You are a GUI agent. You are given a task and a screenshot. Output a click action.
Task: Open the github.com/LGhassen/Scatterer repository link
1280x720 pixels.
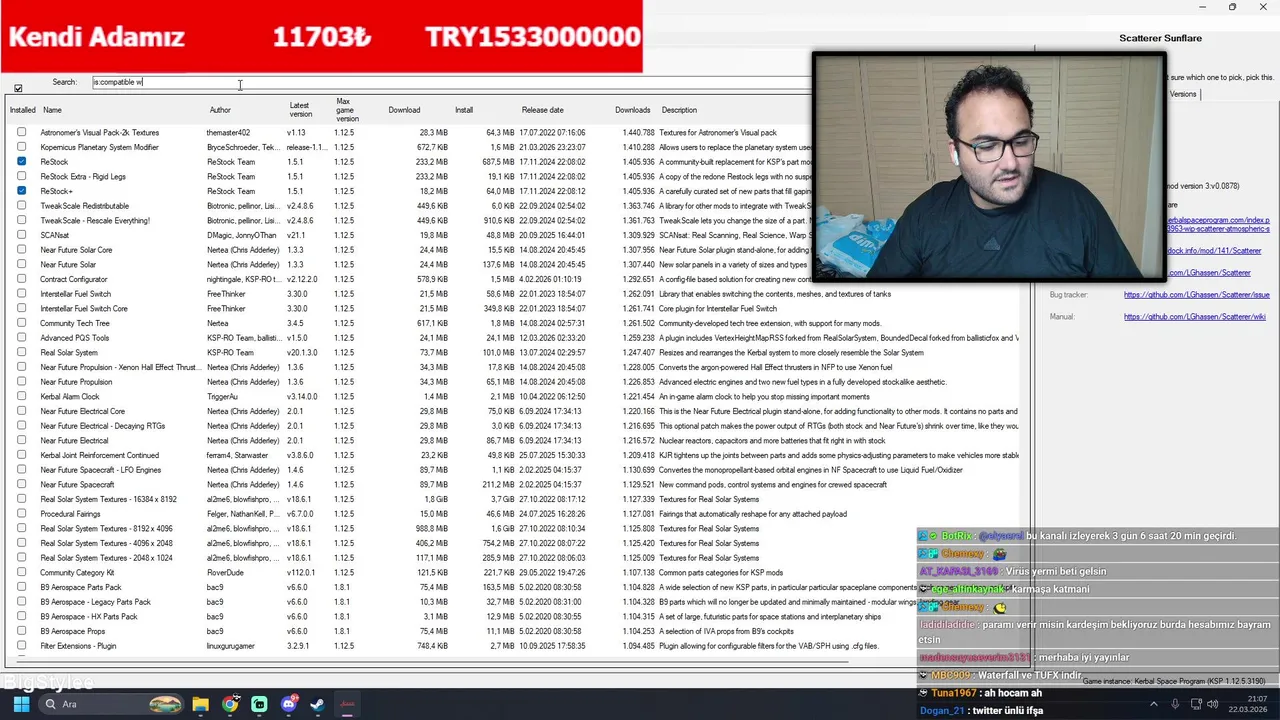pos(1209,273)
